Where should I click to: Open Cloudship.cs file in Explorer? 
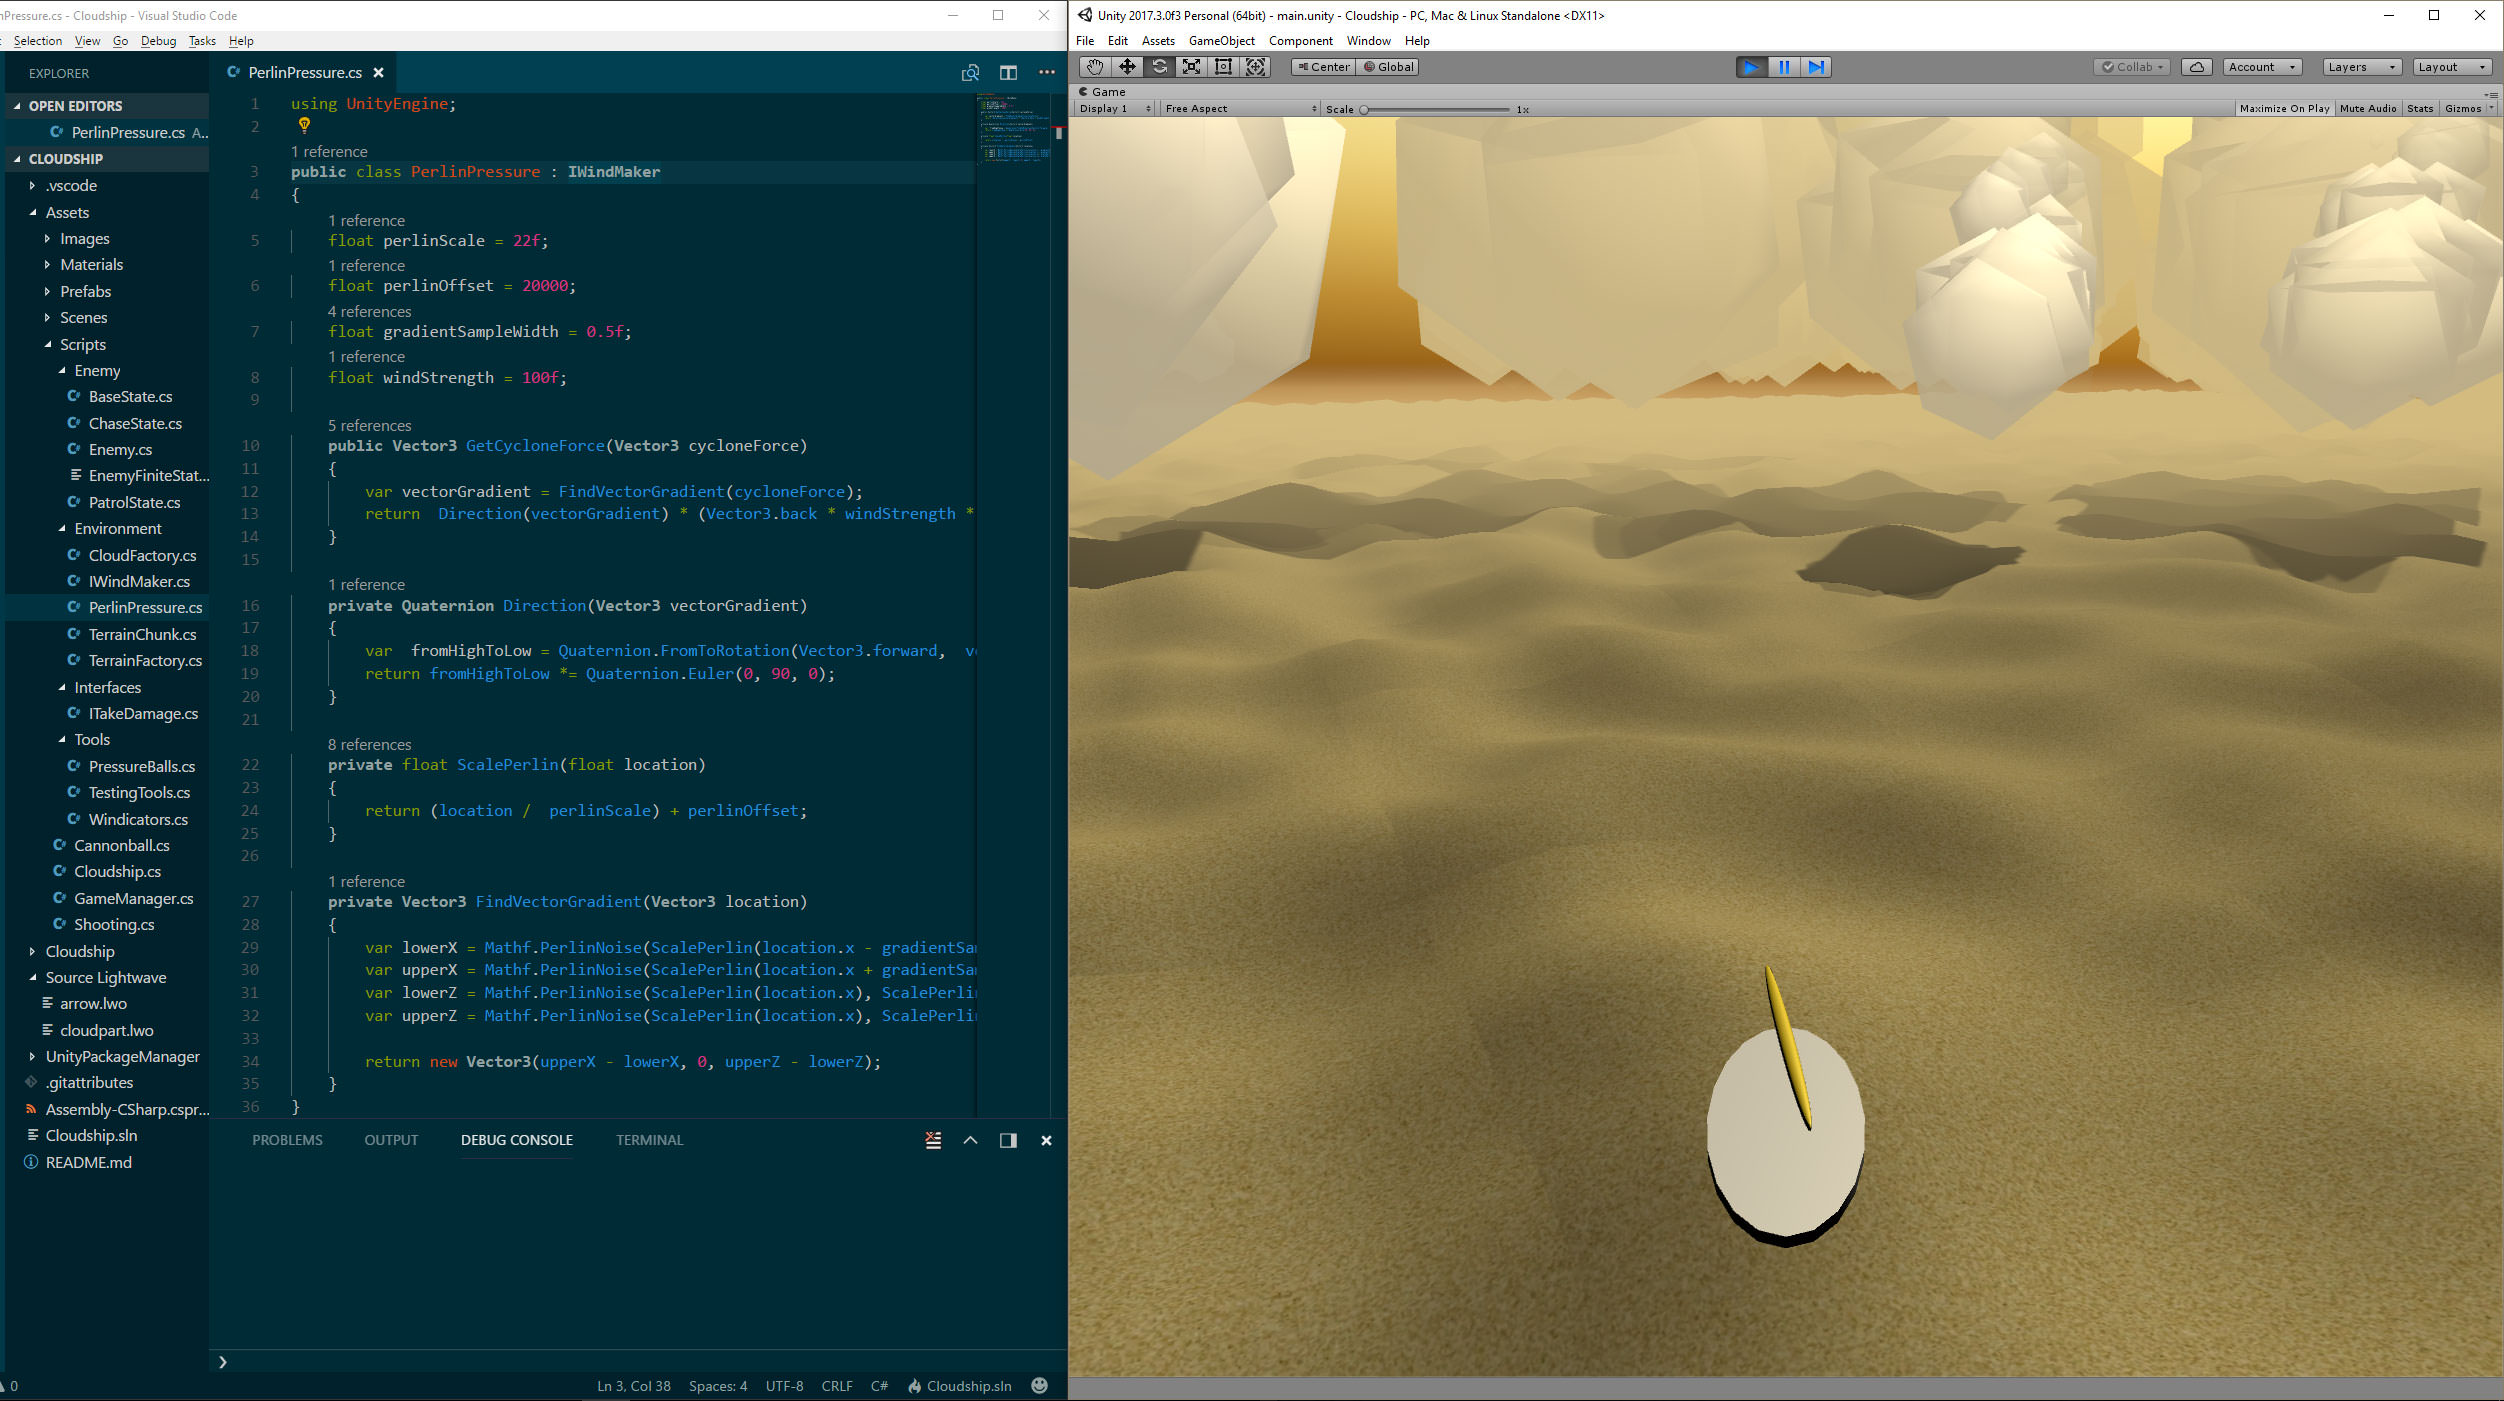point(117,871)
